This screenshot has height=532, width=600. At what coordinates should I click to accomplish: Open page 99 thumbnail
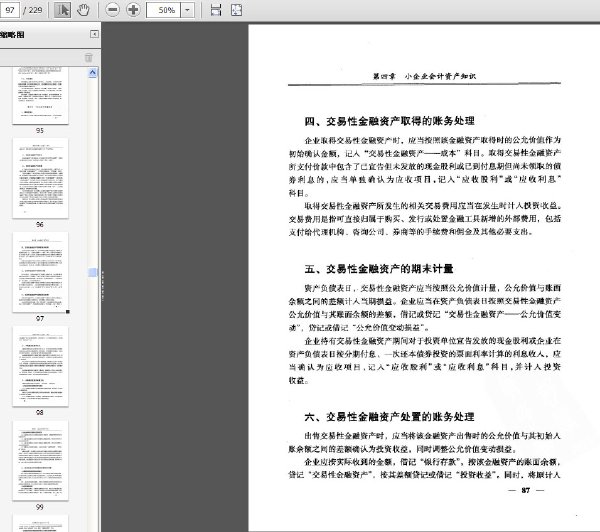[x=40, y=460]
